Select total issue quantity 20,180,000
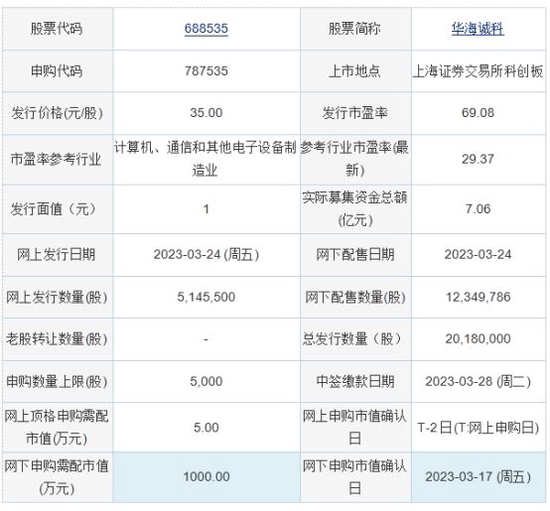Screen dimensions: 550x511 click(478, 339)
